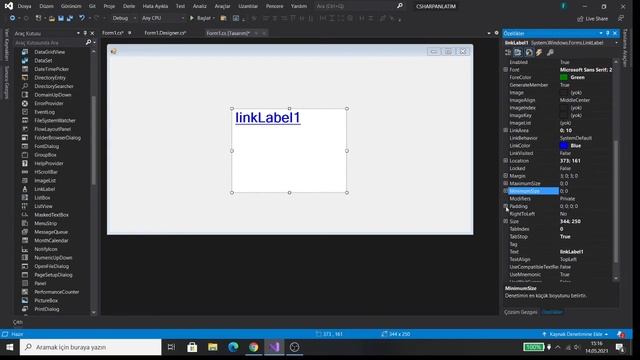Select ErrorProvider icon in the toolbox
The height and width of the screenshot is (360, 640).
[x=25, y=103]
